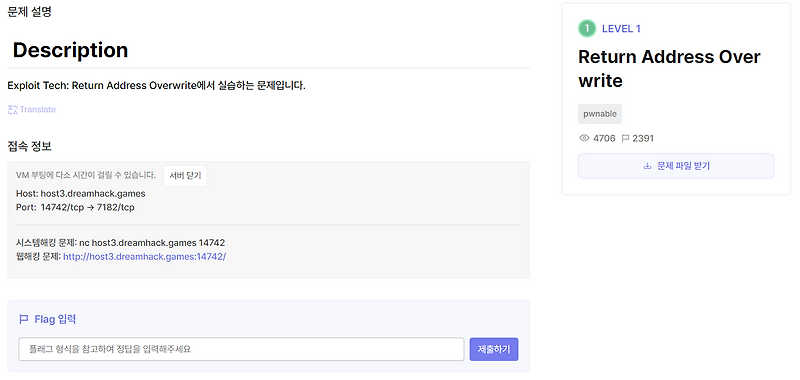Viewport: 800px width, 380px height.
Task: Click the Description heading
Action: tap(70, 50)
